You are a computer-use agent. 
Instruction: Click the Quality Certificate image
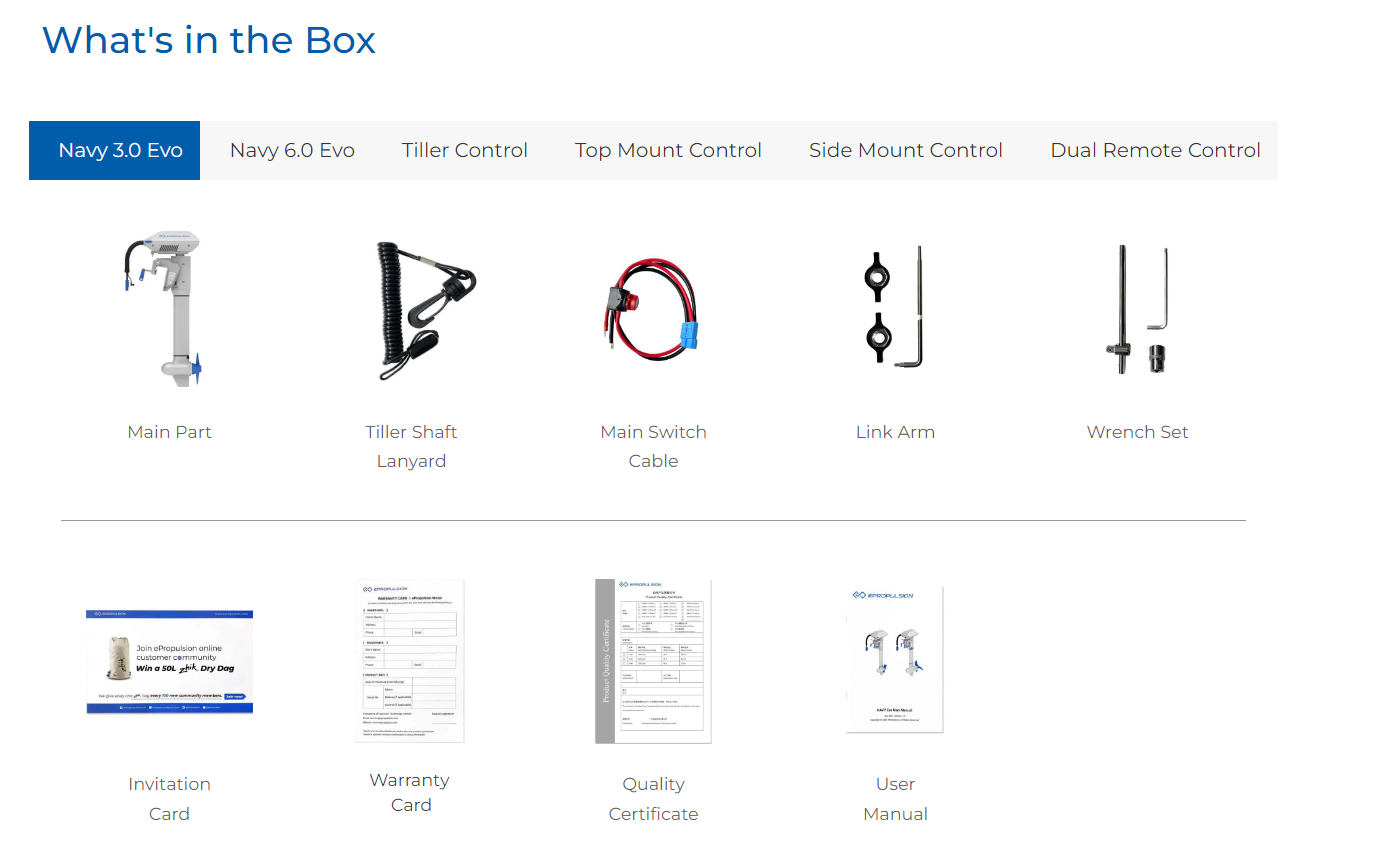tap(653, 661)
